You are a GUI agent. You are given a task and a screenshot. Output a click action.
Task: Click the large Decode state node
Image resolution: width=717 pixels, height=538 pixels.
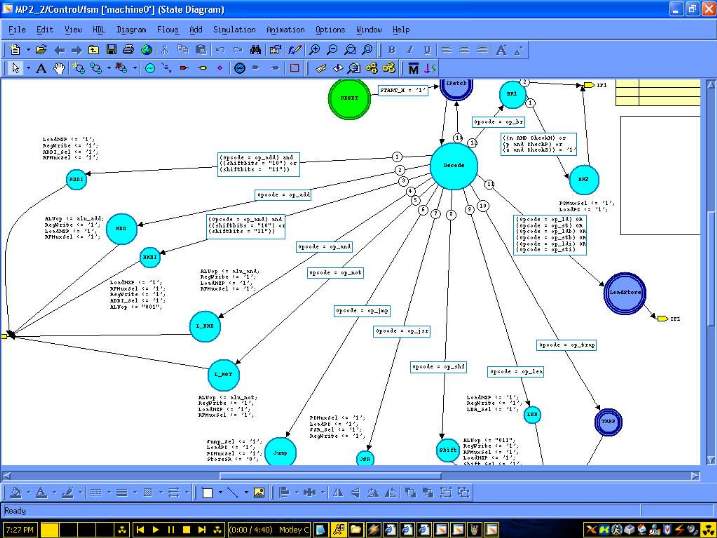point(454,165)
